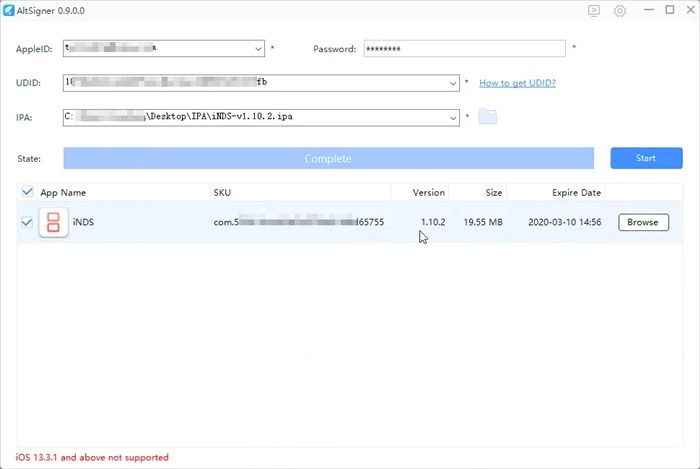The image size is (700, 469).
Task: Click the Browse button for iNDS
Action: pyautogui.click(x=643, y=222)
